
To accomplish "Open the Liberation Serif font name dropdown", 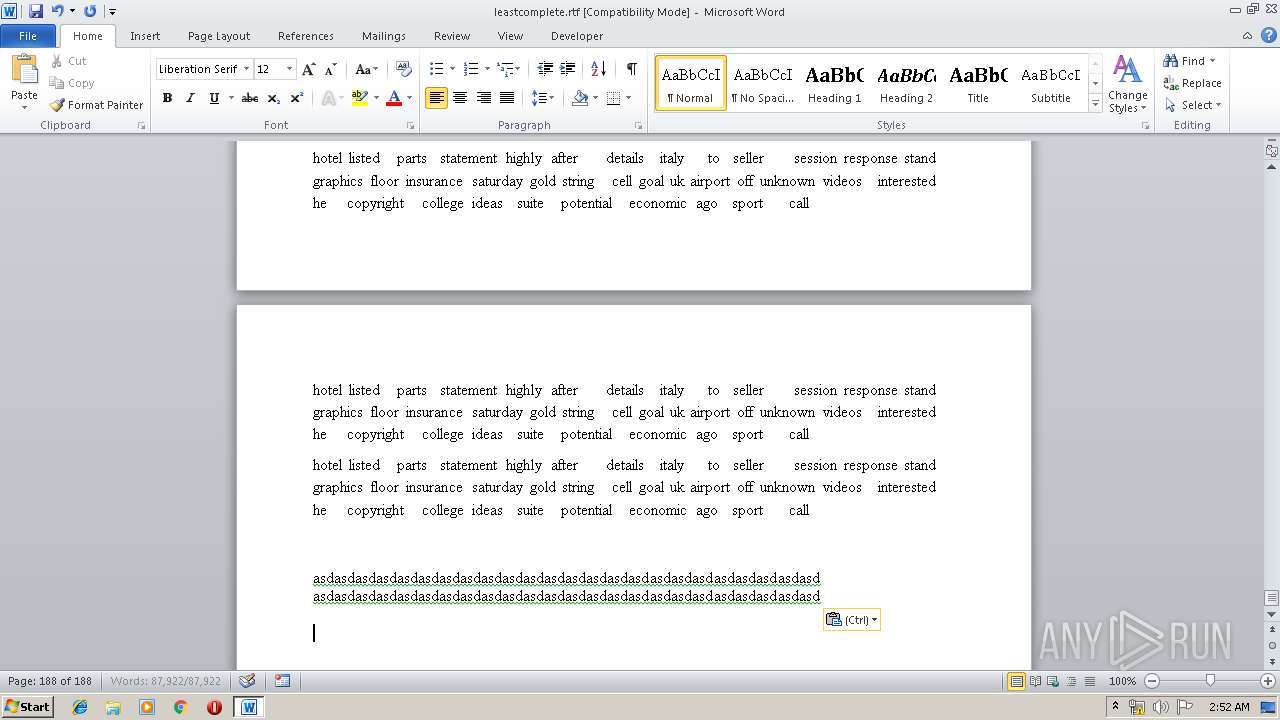I will point(246,69).
